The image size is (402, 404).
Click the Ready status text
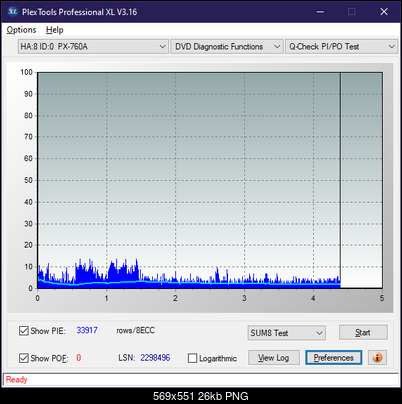16,379
